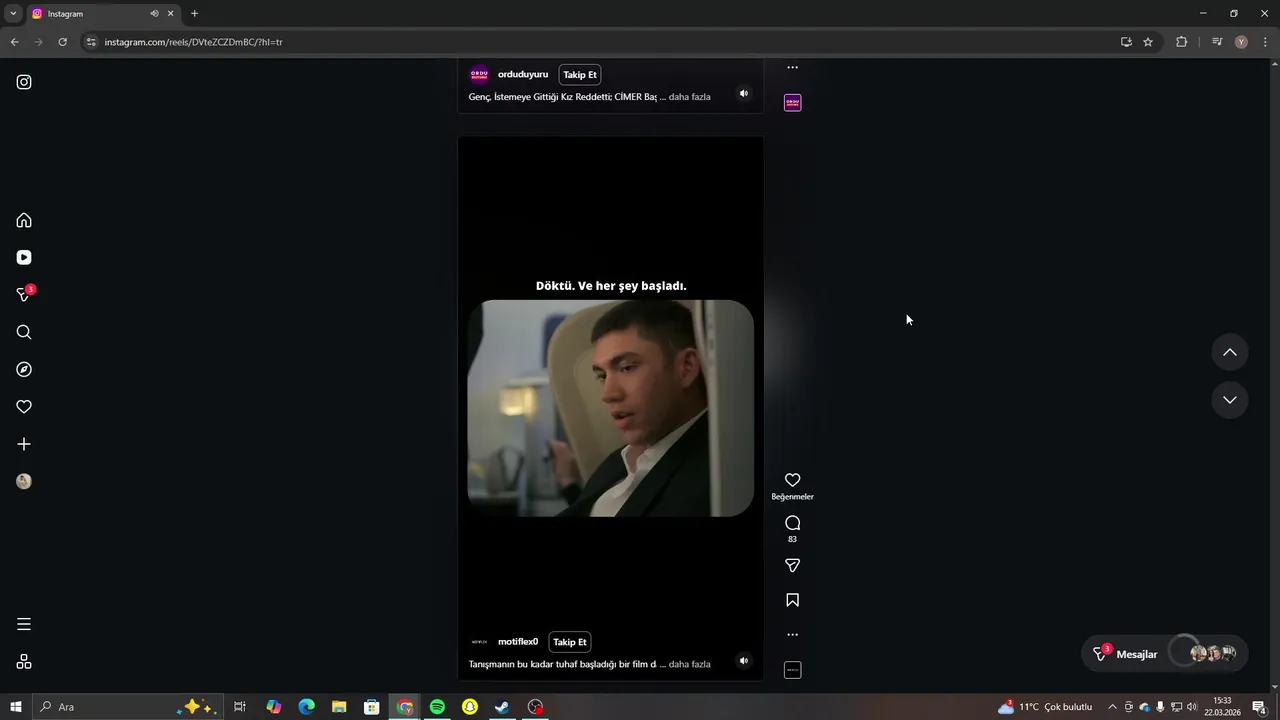Install app icon in address bar
The width and height of the screenshot is (1280, 720).
click(x=1126, y=42)
